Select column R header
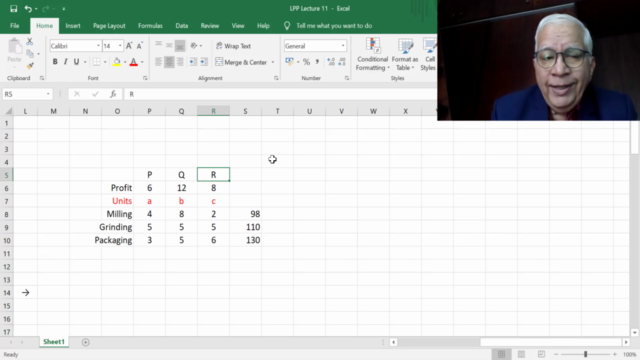Viewport: 640px width, 360px height. [x=213, y=111]
